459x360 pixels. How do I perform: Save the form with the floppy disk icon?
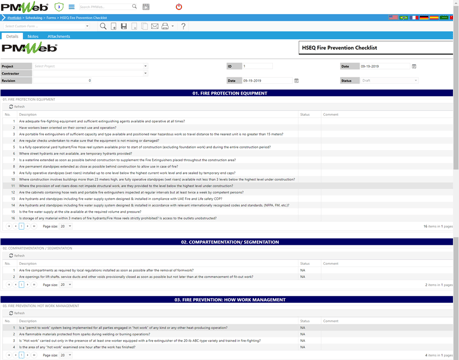124,26
